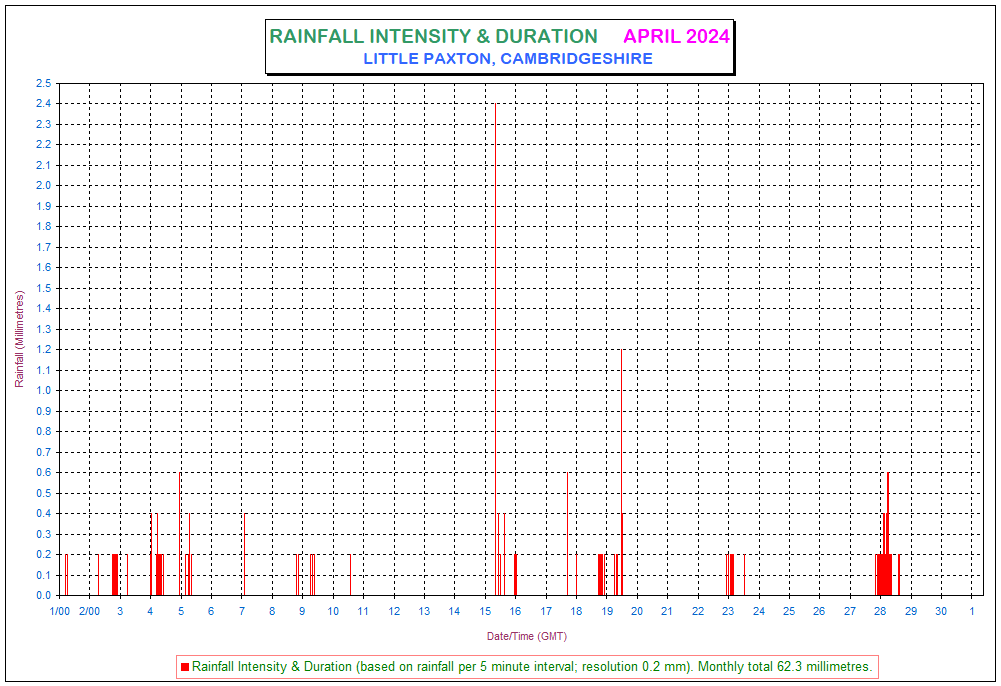
Task: Click the y-axis value '2.4'
Action: click(43, 103)
